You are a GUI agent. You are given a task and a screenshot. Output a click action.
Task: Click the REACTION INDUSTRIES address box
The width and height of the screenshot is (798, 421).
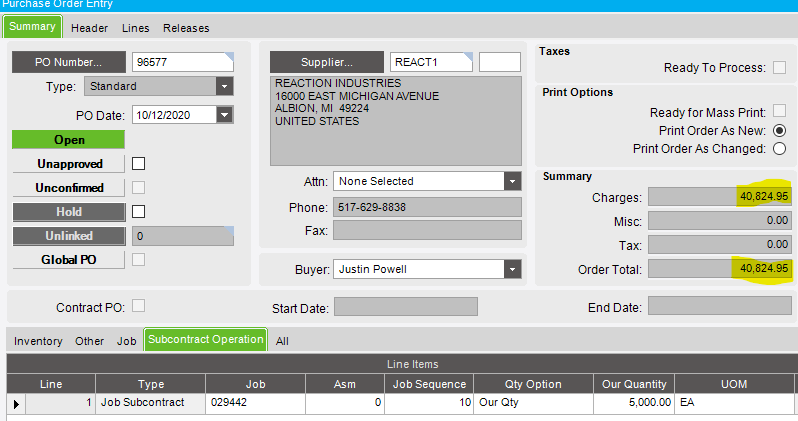coord(396,121)
